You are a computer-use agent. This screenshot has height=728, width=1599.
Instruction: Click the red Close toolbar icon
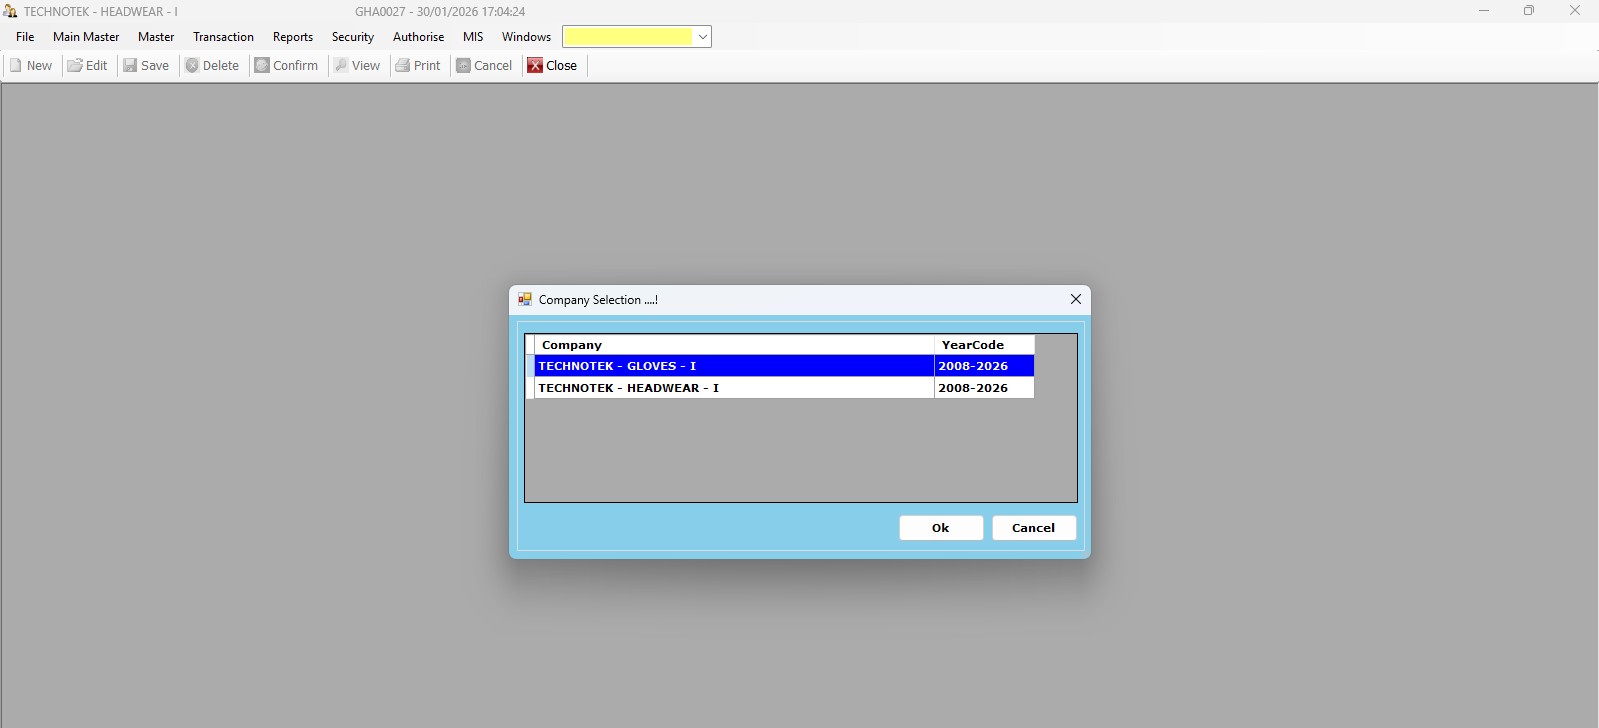click(535, 66)
